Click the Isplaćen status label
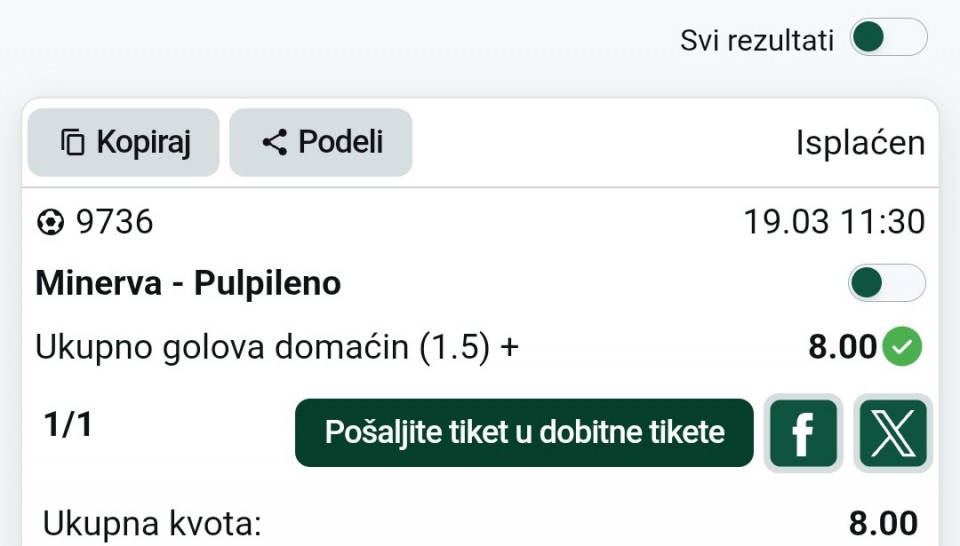Image resolution: width=960 pixels, height=546 pixels. 860,143
